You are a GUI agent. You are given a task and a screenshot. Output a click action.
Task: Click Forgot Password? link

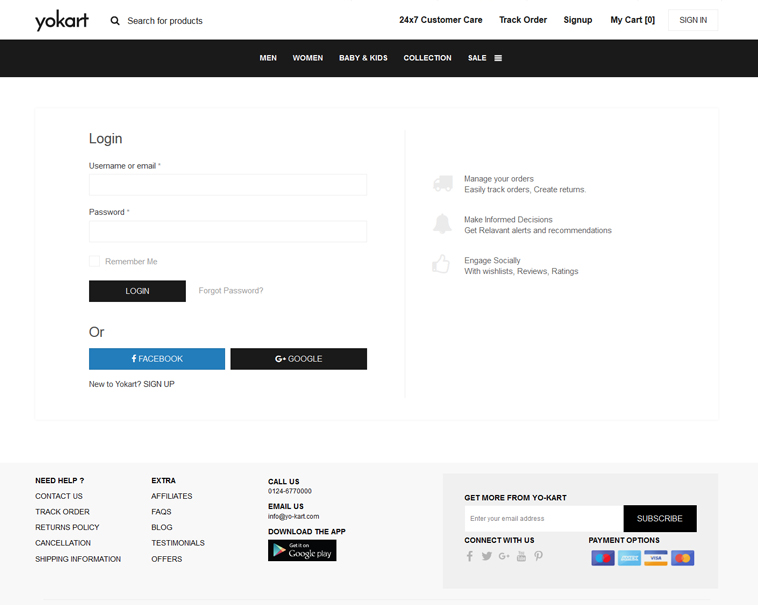pyautogui.click(x=231, y=290)
